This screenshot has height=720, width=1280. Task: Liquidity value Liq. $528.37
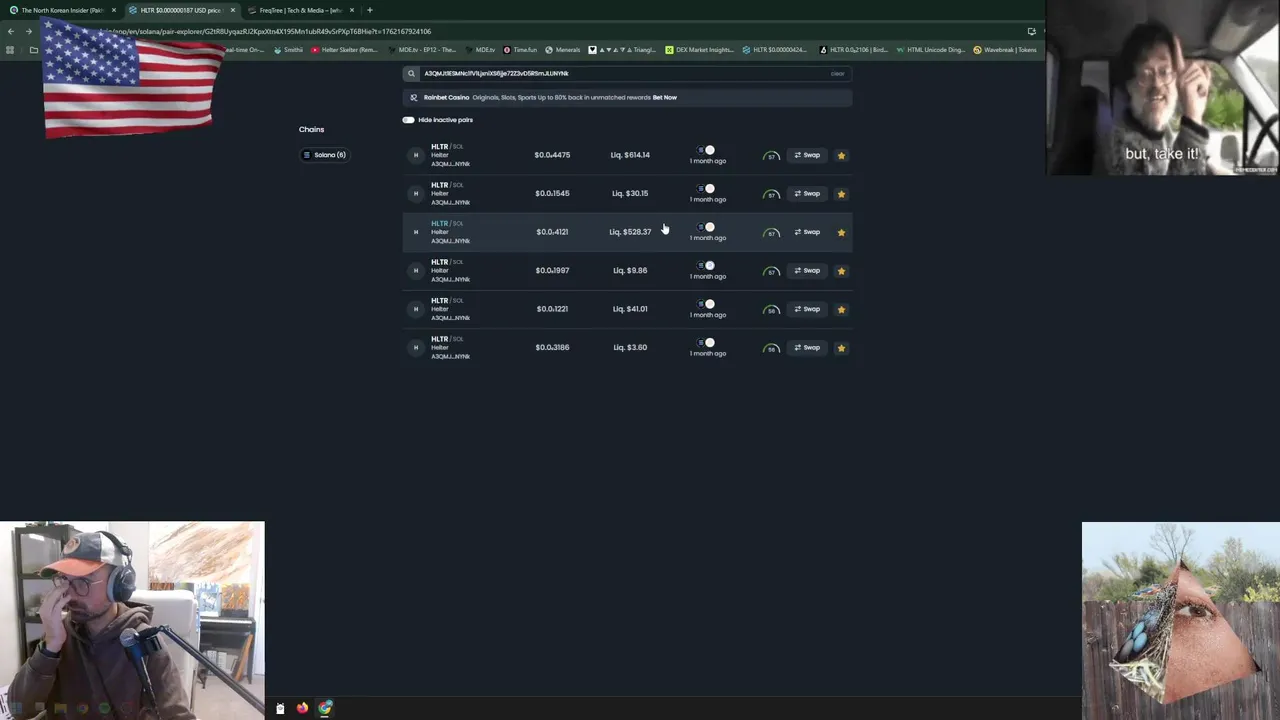click(x=630, y=232)
